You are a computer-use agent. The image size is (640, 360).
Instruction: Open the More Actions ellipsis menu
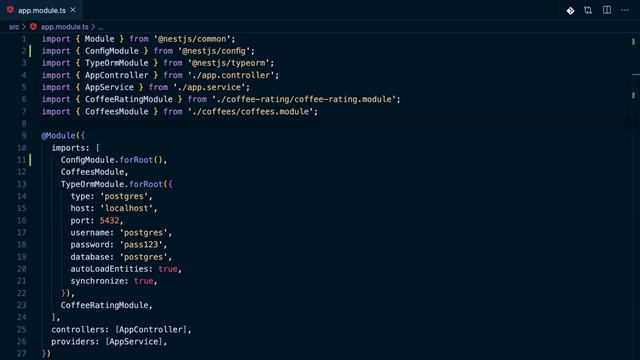[x=625, y=11]
